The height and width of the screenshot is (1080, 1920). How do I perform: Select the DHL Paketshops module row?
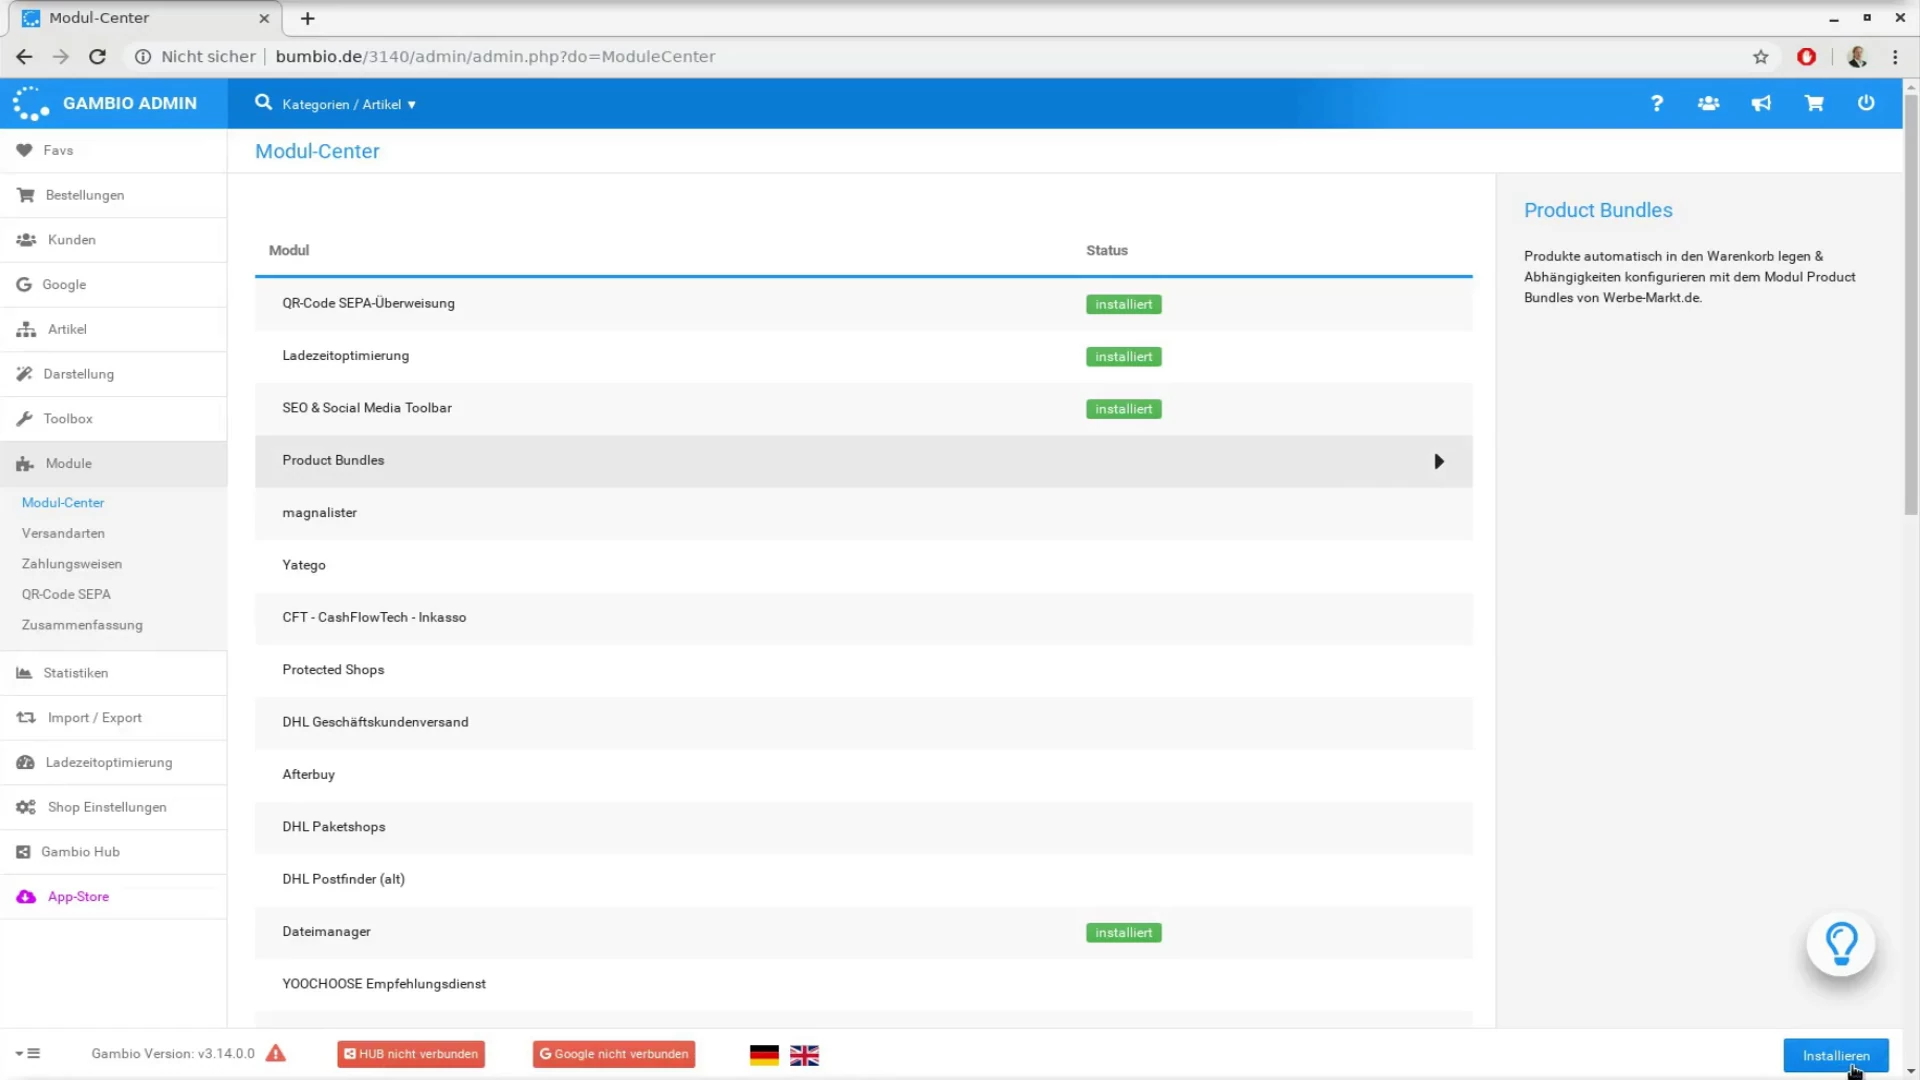[x=864, y=827]
